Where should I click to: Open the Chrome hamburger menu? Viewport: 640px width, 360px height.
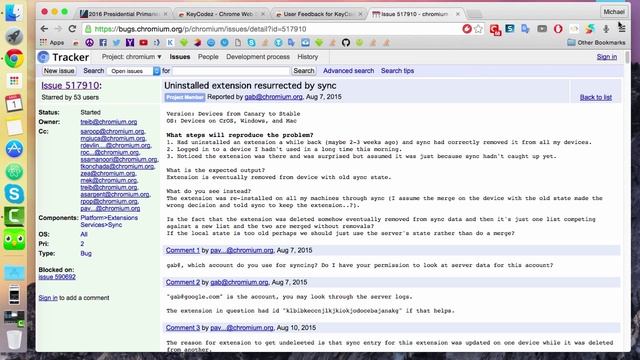pos(622,29)
